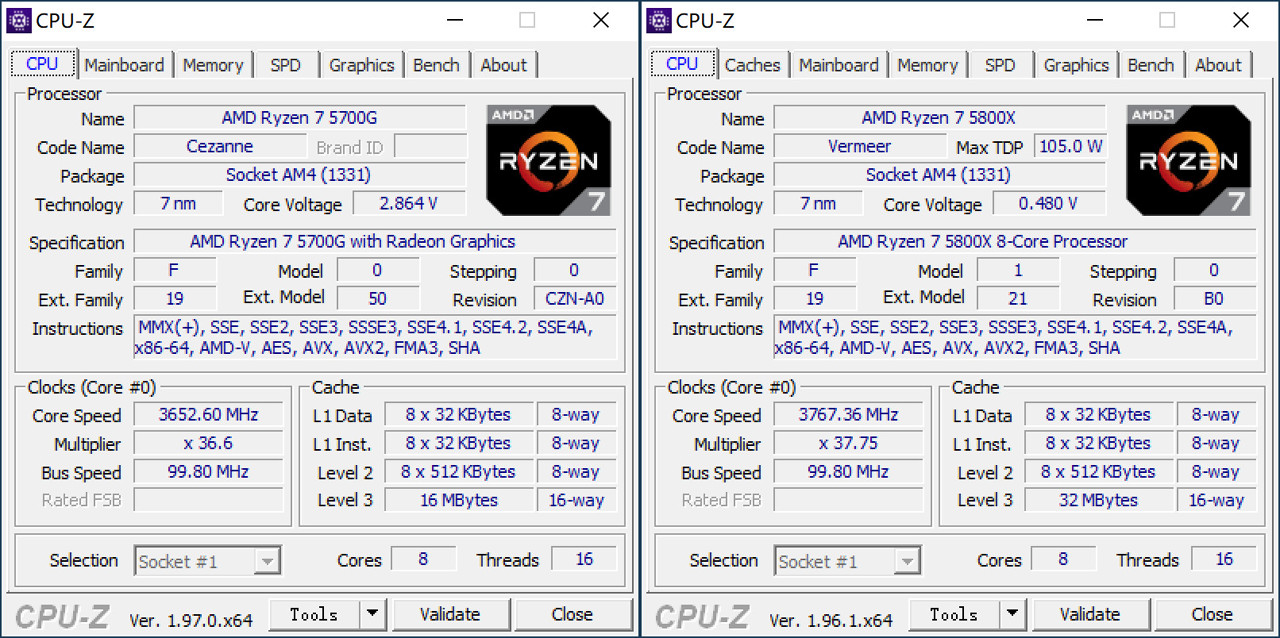The height and width of the screenshot is (638, 1280).
Task: Open About tab in left window
Action: (x=503, y=65)
